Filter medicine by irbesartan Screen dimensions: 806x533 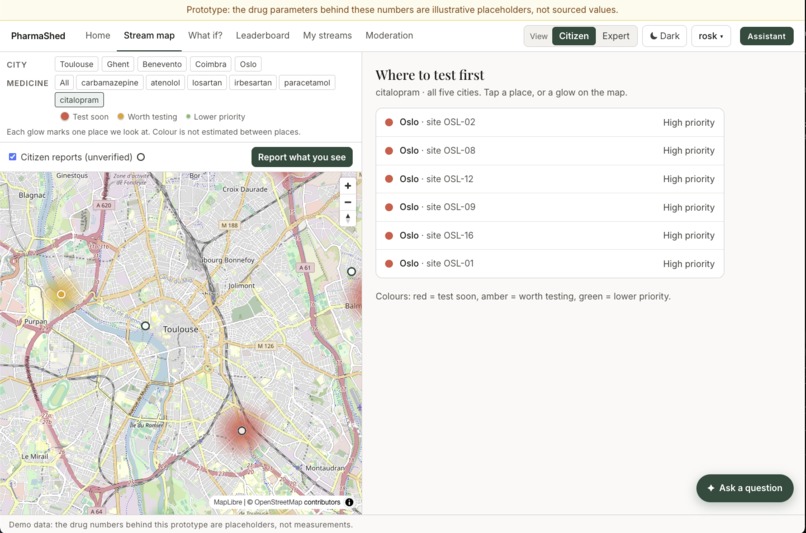coord(253,83)
